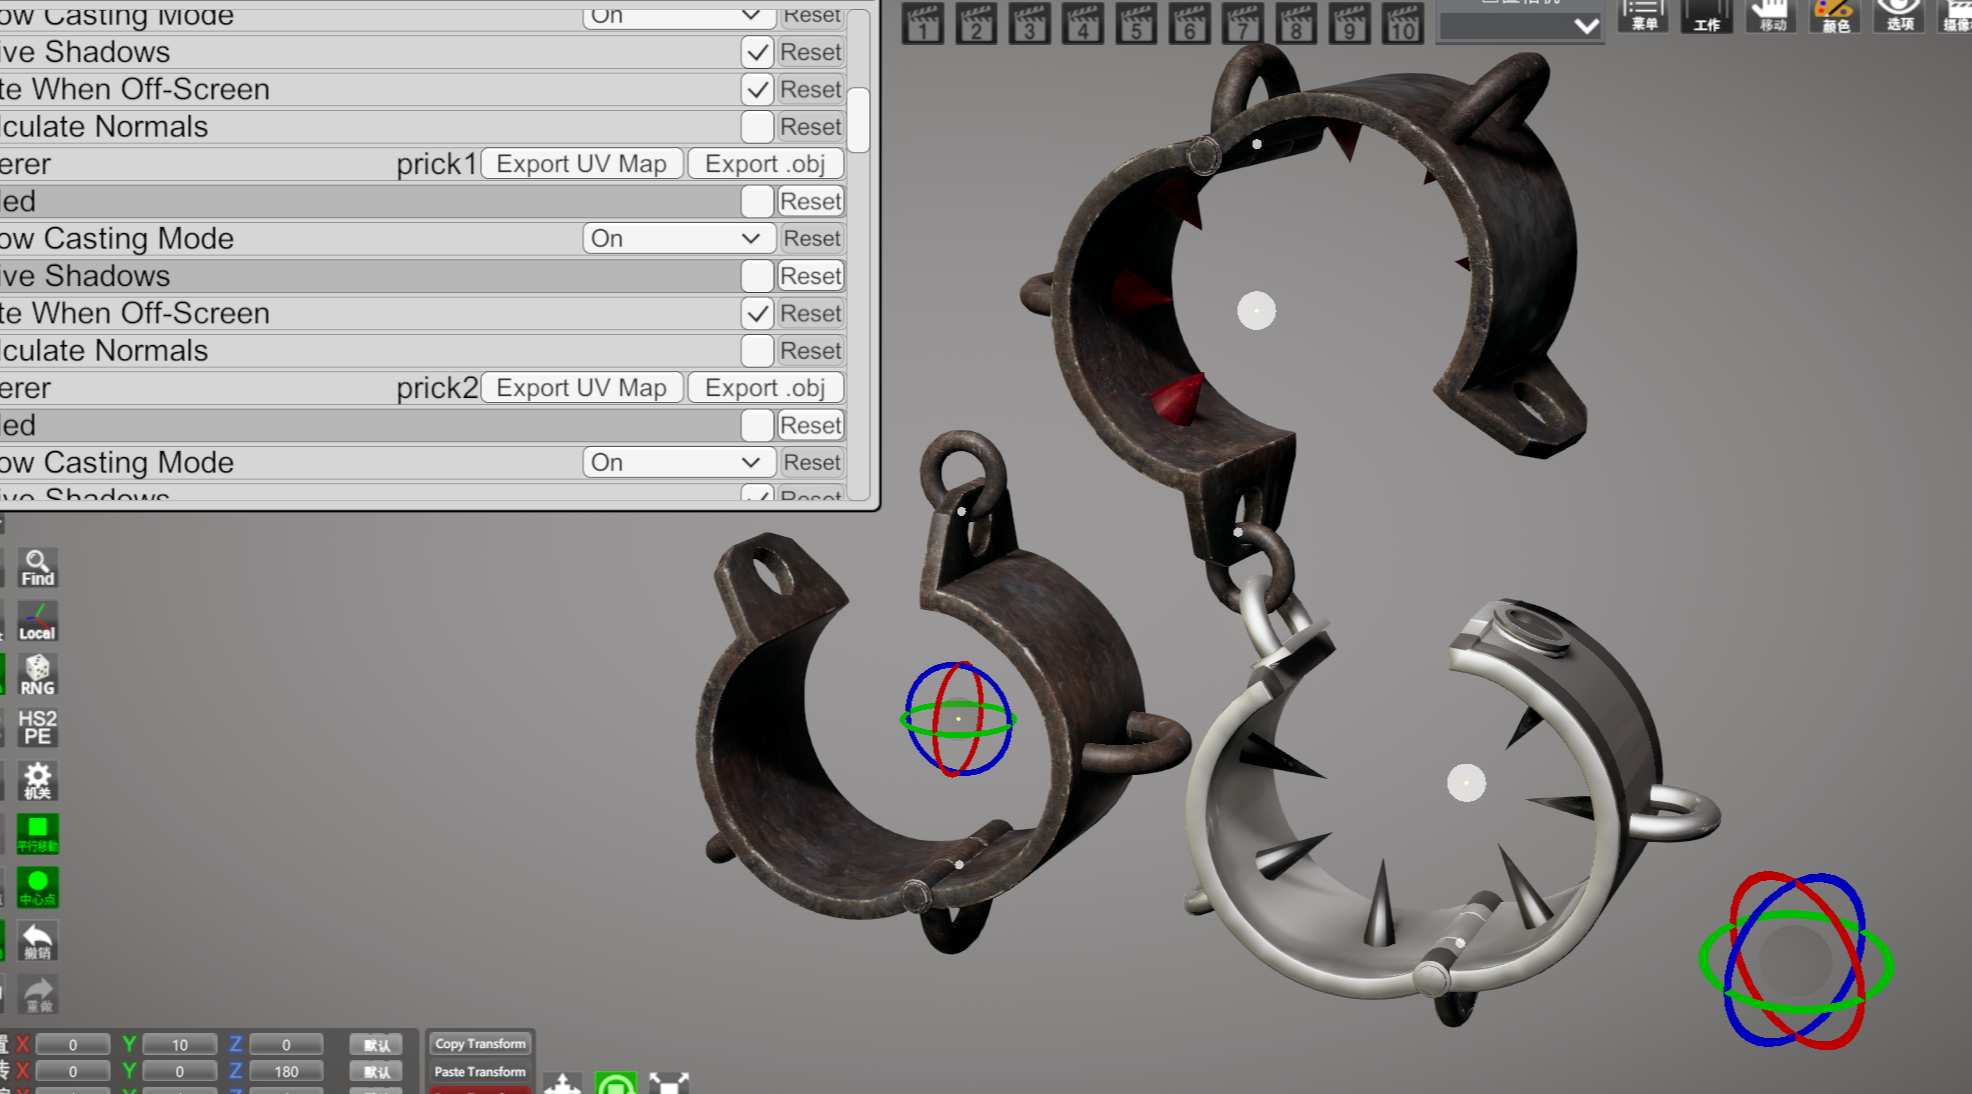The width and height of the screenshot is (1972, 1094).
Task: Export UV Map for prick1
Action: [582, 164]
